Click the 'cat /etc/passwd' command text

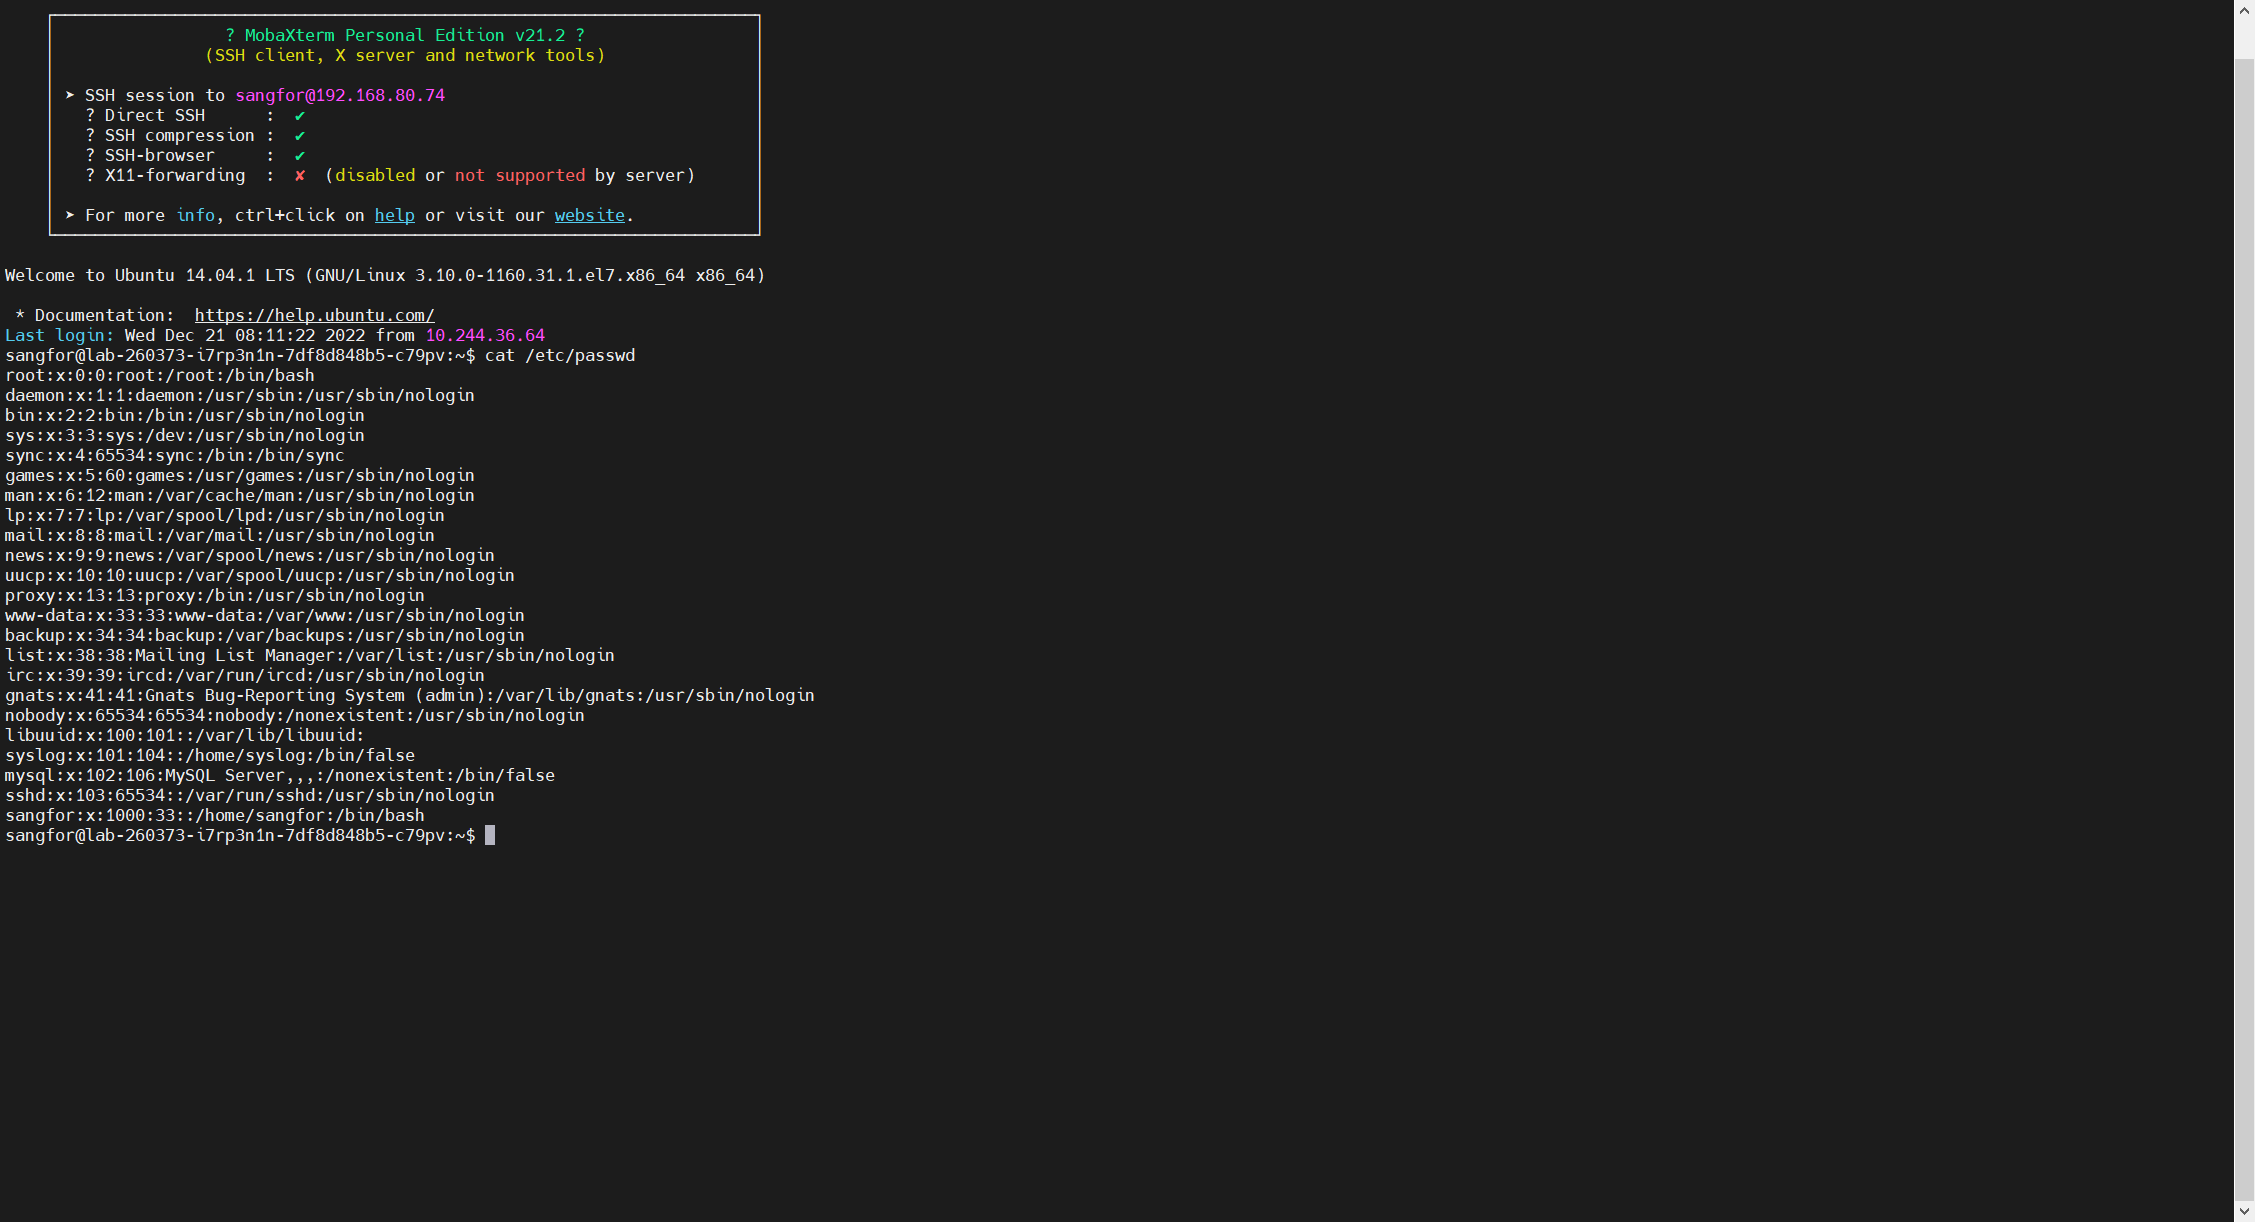560,355
